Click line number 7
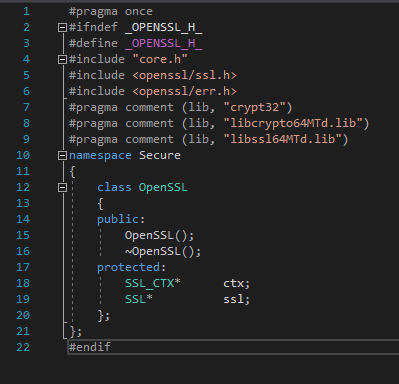The width and height of the screenshot is (399, 384). point(26,107)
